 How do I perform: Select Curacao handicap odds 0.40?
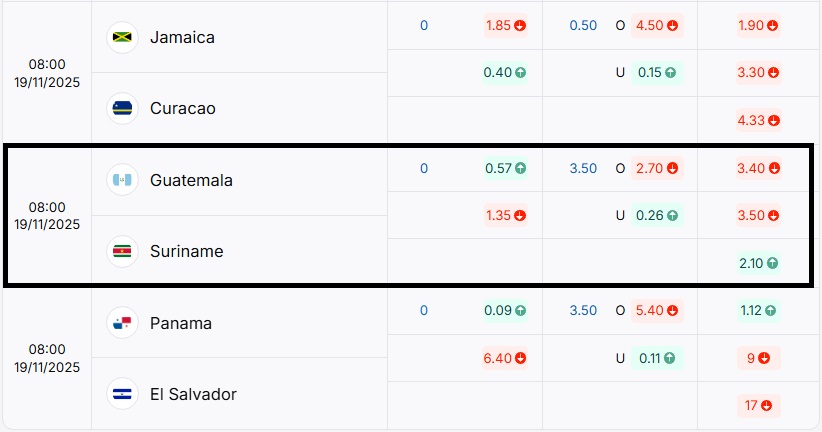point(505,72)
